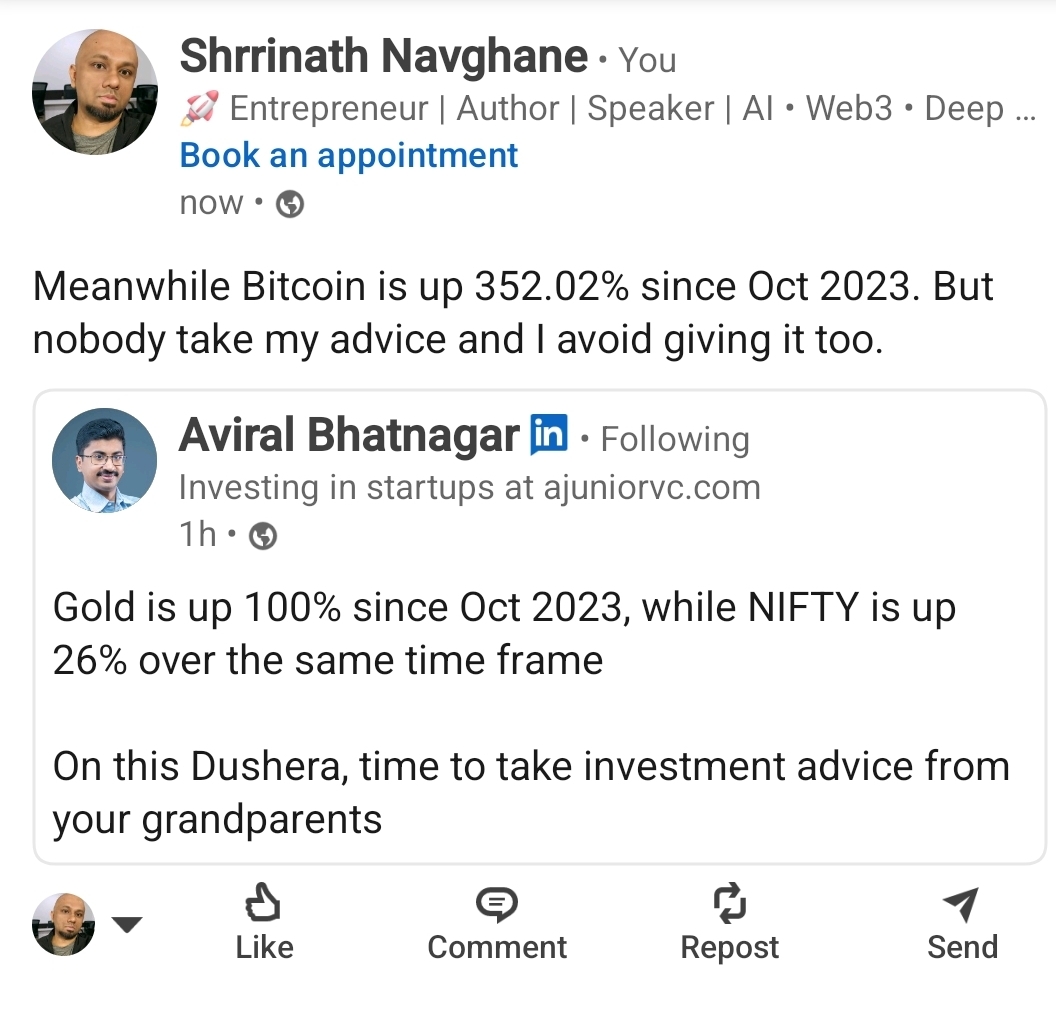
Task: Click the Bitcoin is up 352.02% post text
Action: 513,313
